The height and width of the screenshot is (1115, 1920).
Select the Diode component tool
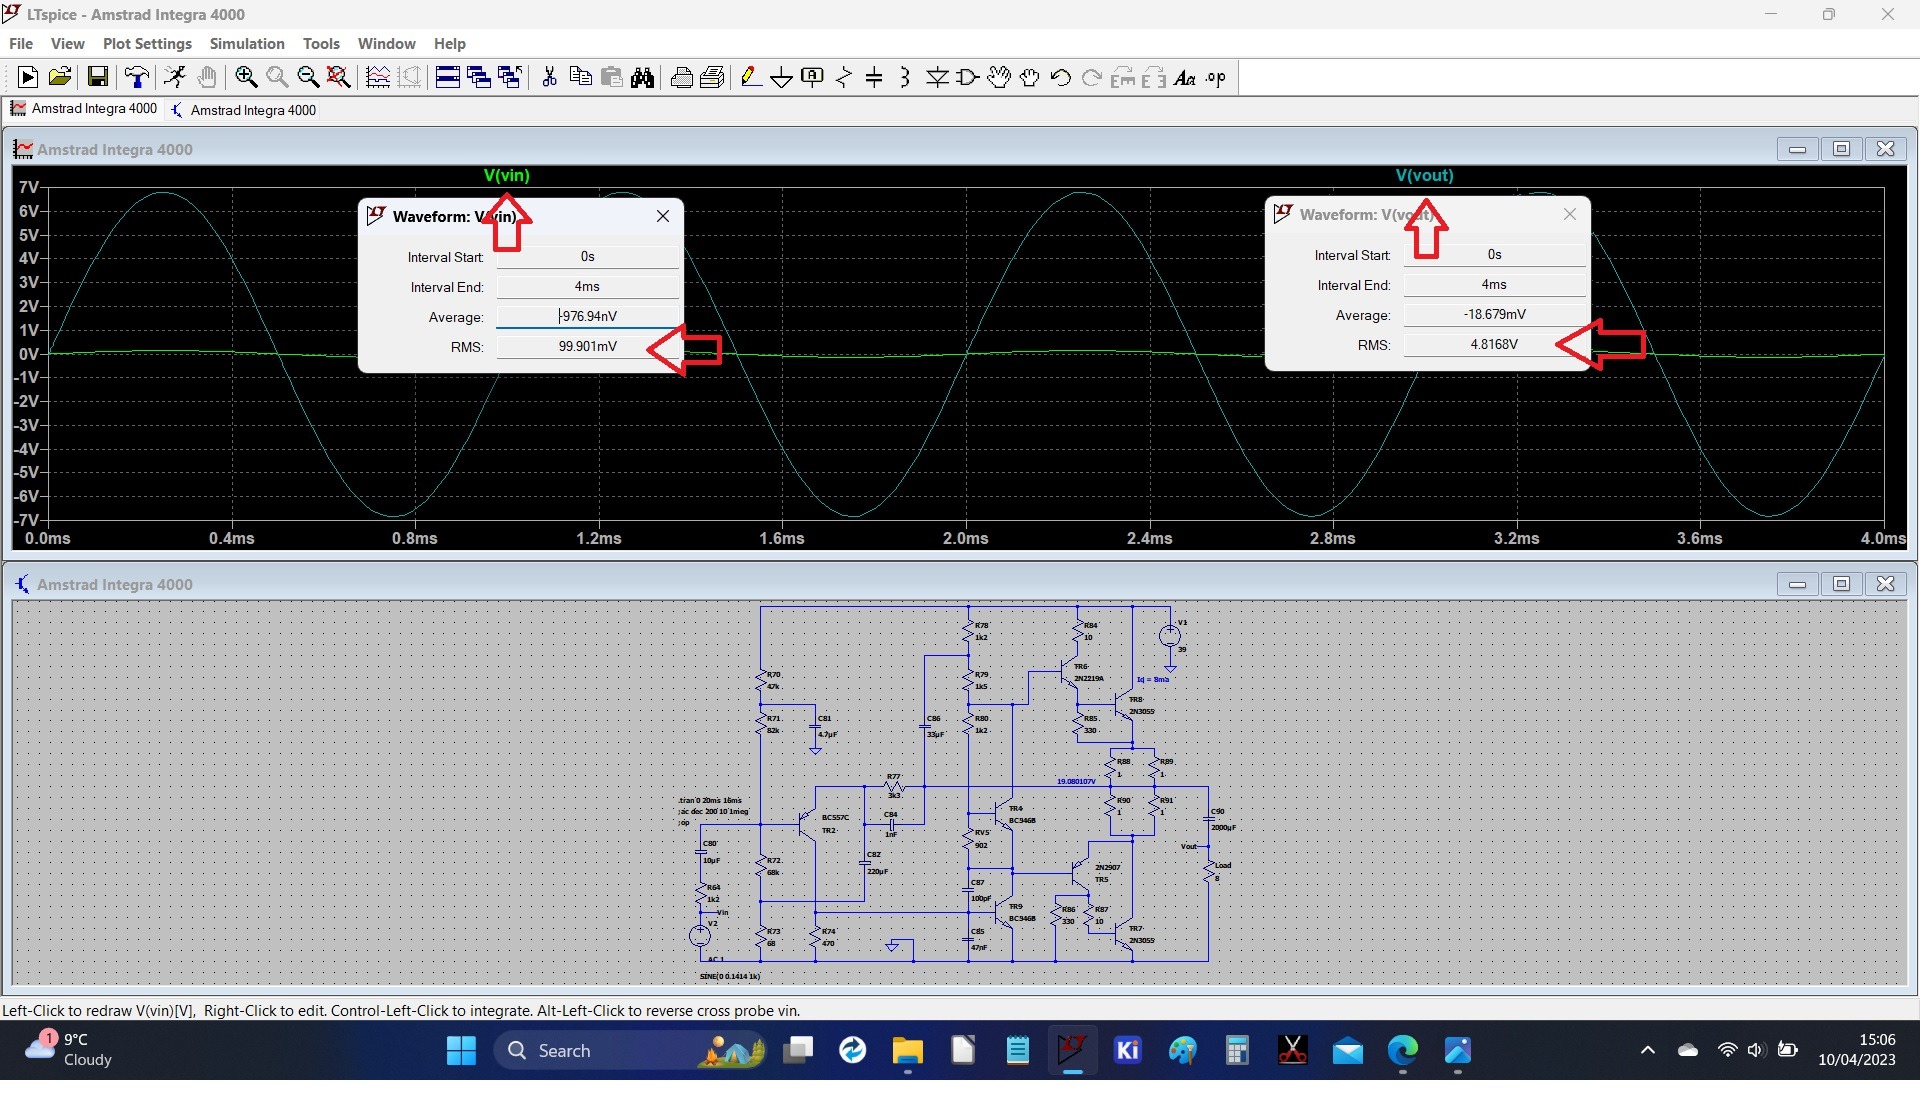937,77
